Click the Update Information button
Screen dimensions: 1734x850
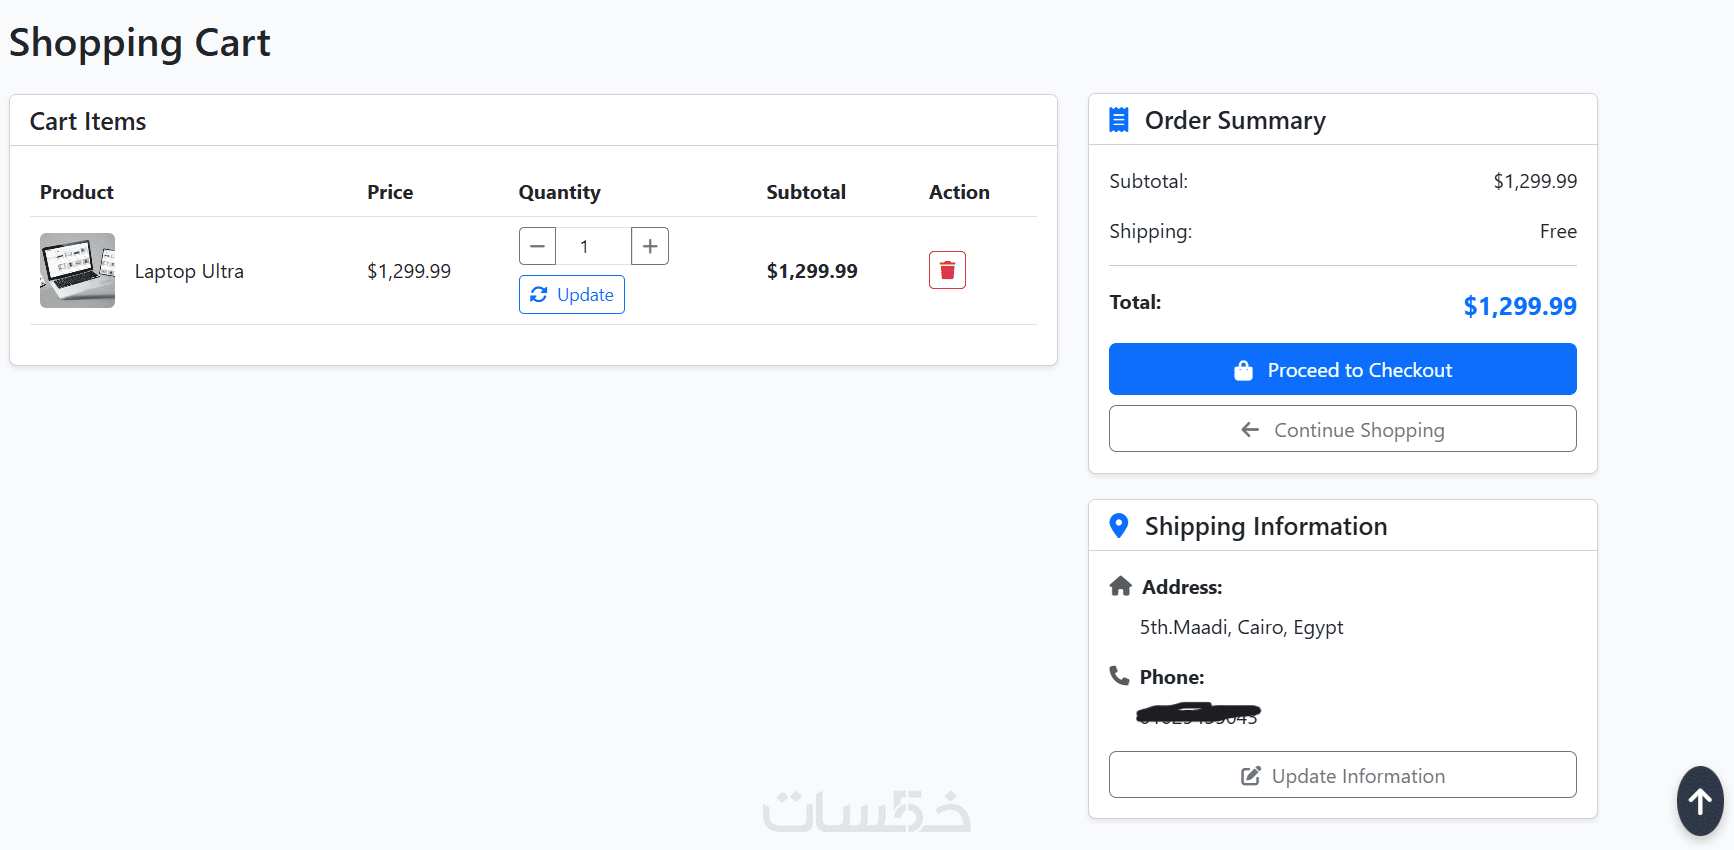pyautogui.click(x=1342, y=775)
